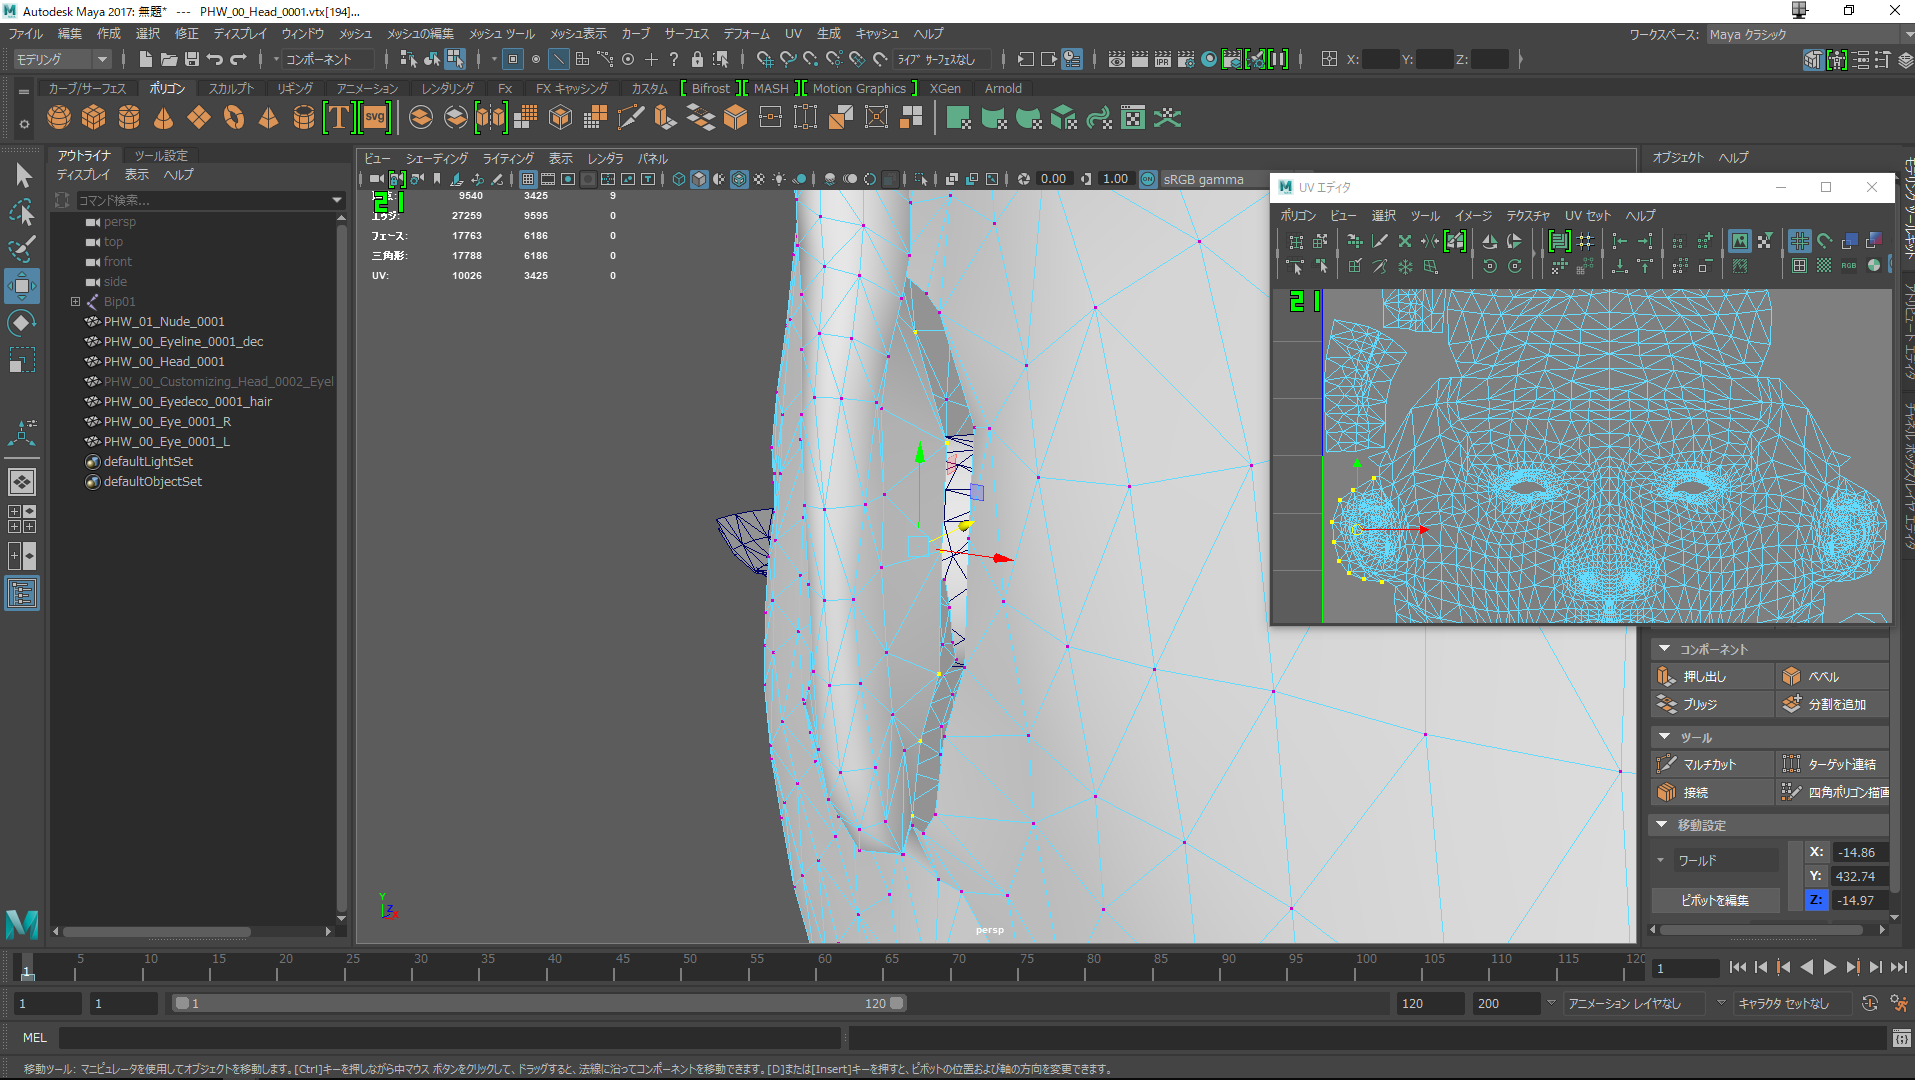Open the メッシュ ツール menu
This screenshot has height=1080, width=1915.
(x=502, y=34)
